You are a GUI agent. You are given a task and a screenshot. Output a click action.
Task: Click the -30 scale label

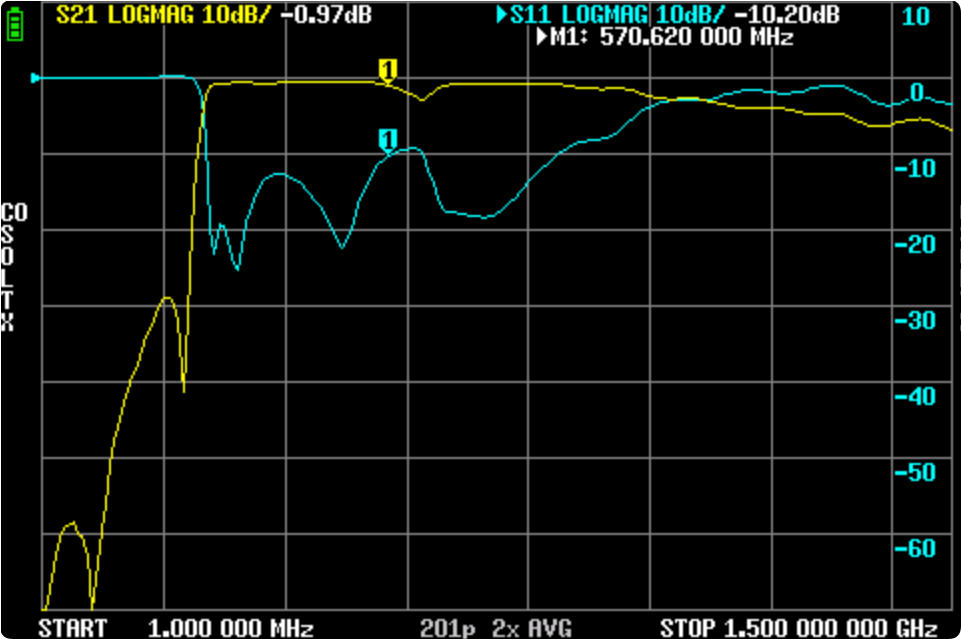[x=915, y=320]
